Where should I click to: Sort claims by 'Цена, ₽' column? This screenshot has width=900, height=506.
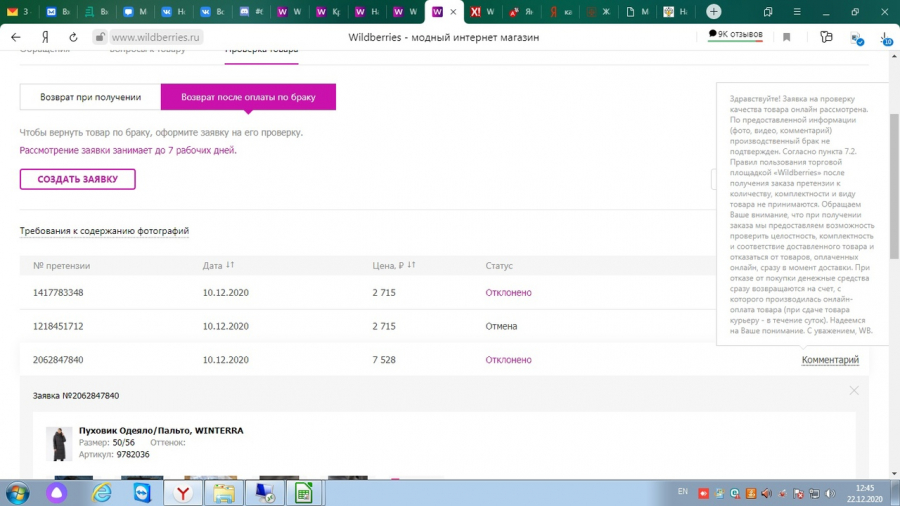click(x=393, y=266)
